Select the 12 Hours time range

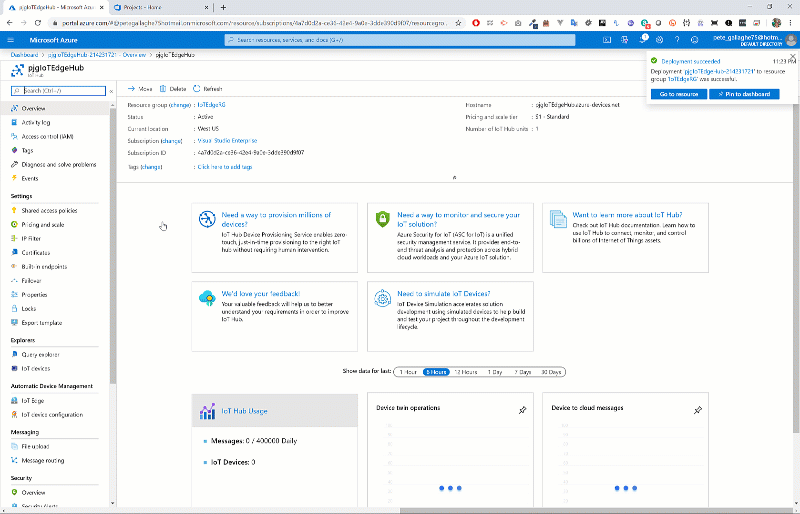[466, 372]
